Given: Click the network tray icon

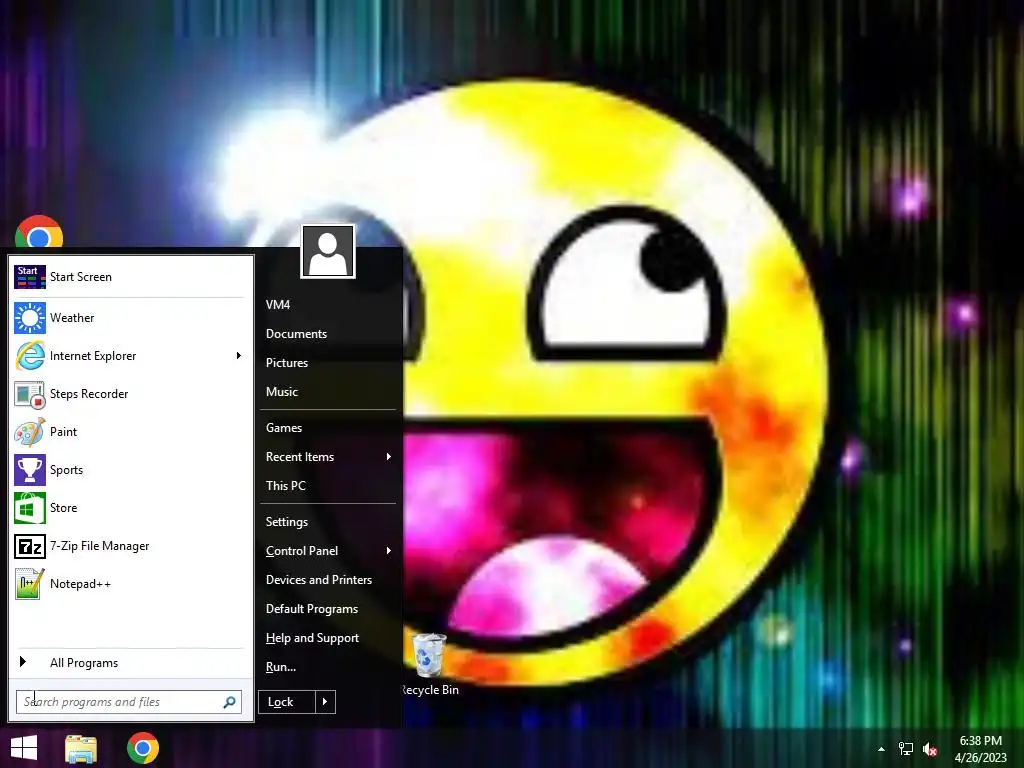Looking at the screenshot, I should tap(906, 749).
